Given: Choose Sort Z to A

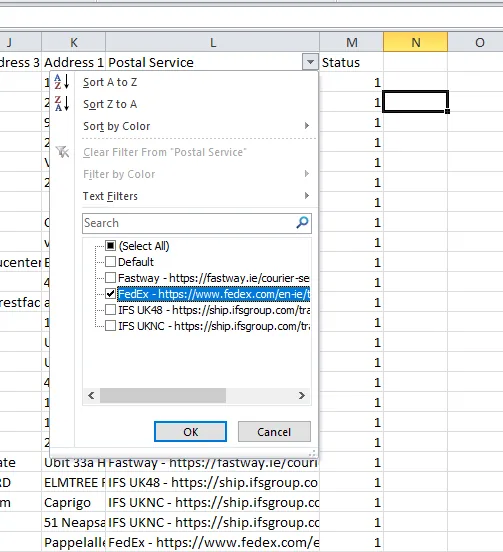Looking at the screenshot, I should click(110, 104).
